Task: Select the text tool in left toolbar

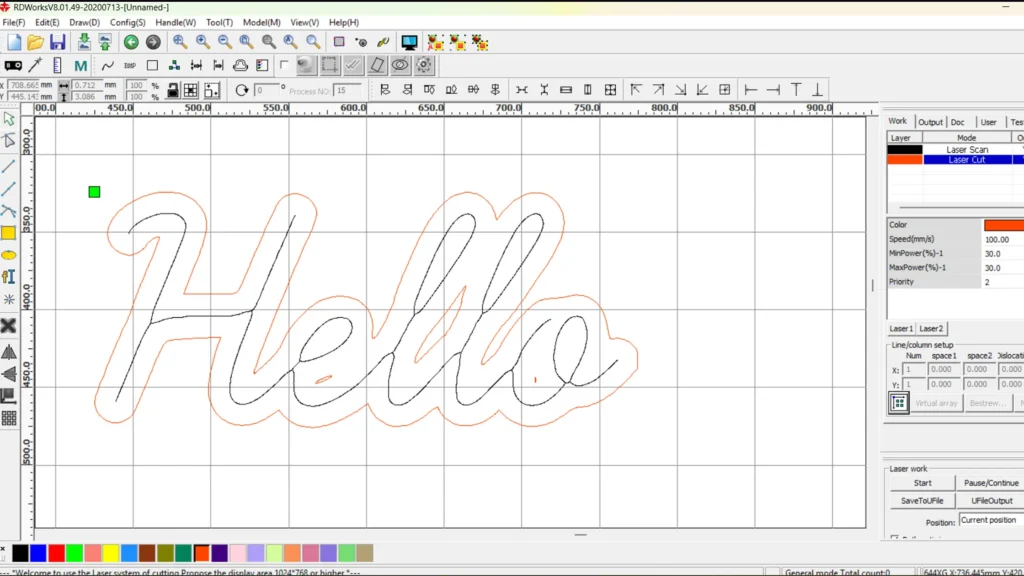Action: [8, 277]
